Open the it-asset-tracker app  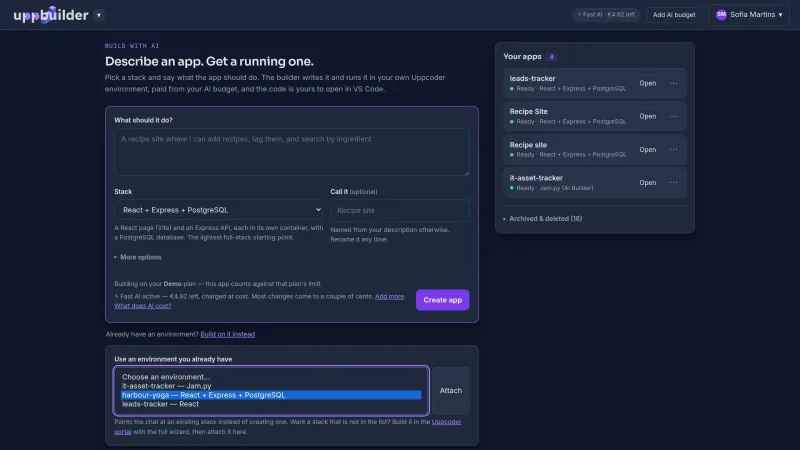pos(647,183)
